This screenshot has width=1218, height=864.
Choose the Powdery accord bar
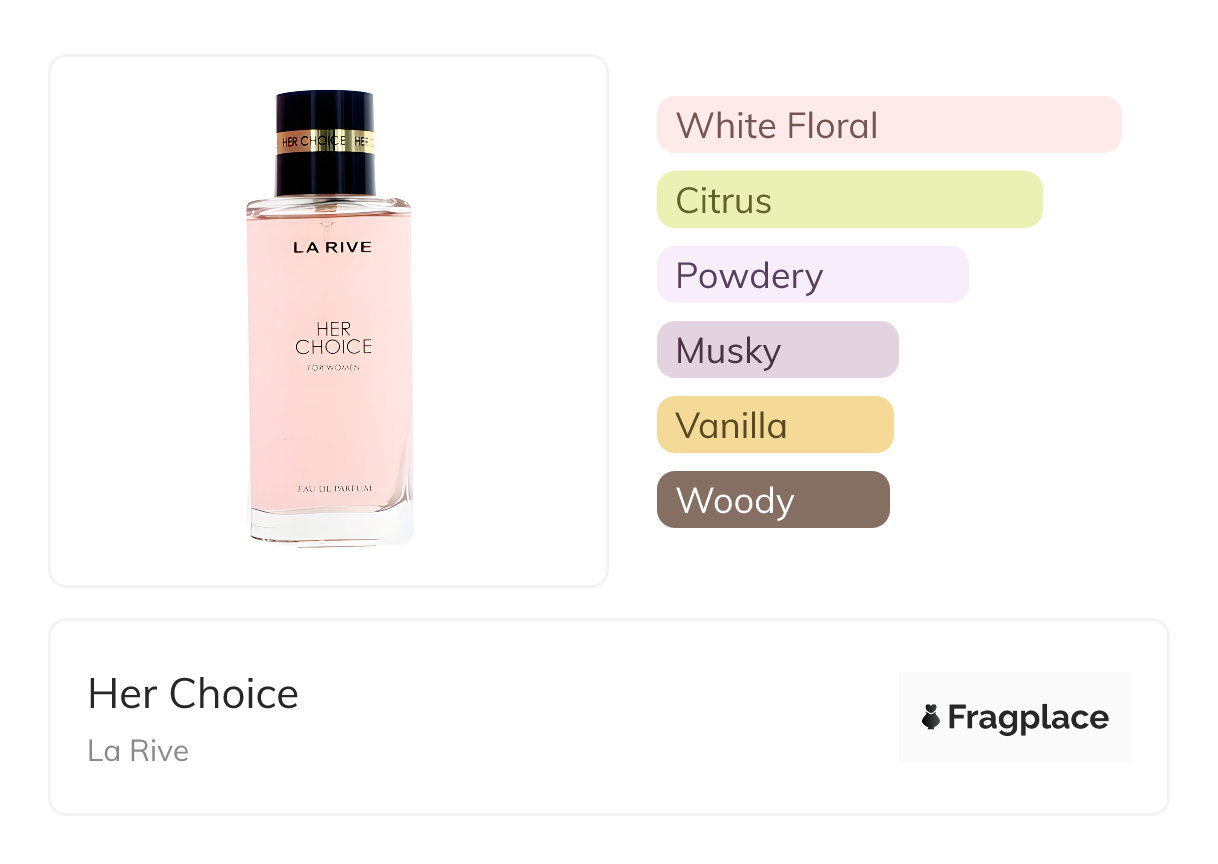tap(812, 275)
